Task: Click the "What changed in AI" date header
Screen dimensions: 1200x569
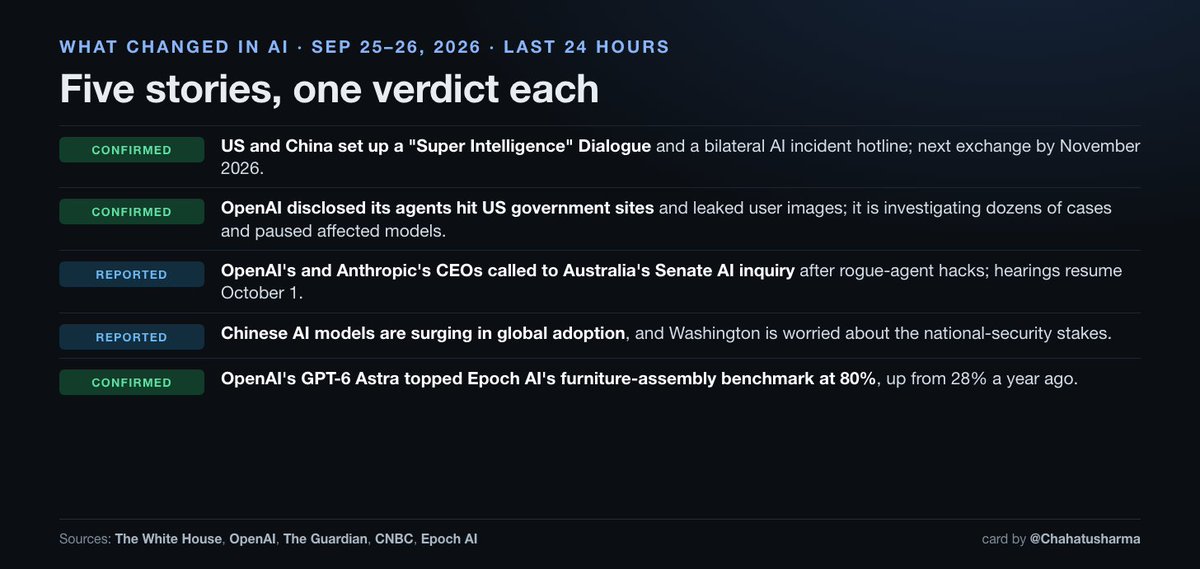Action: (x=364, y=47)
